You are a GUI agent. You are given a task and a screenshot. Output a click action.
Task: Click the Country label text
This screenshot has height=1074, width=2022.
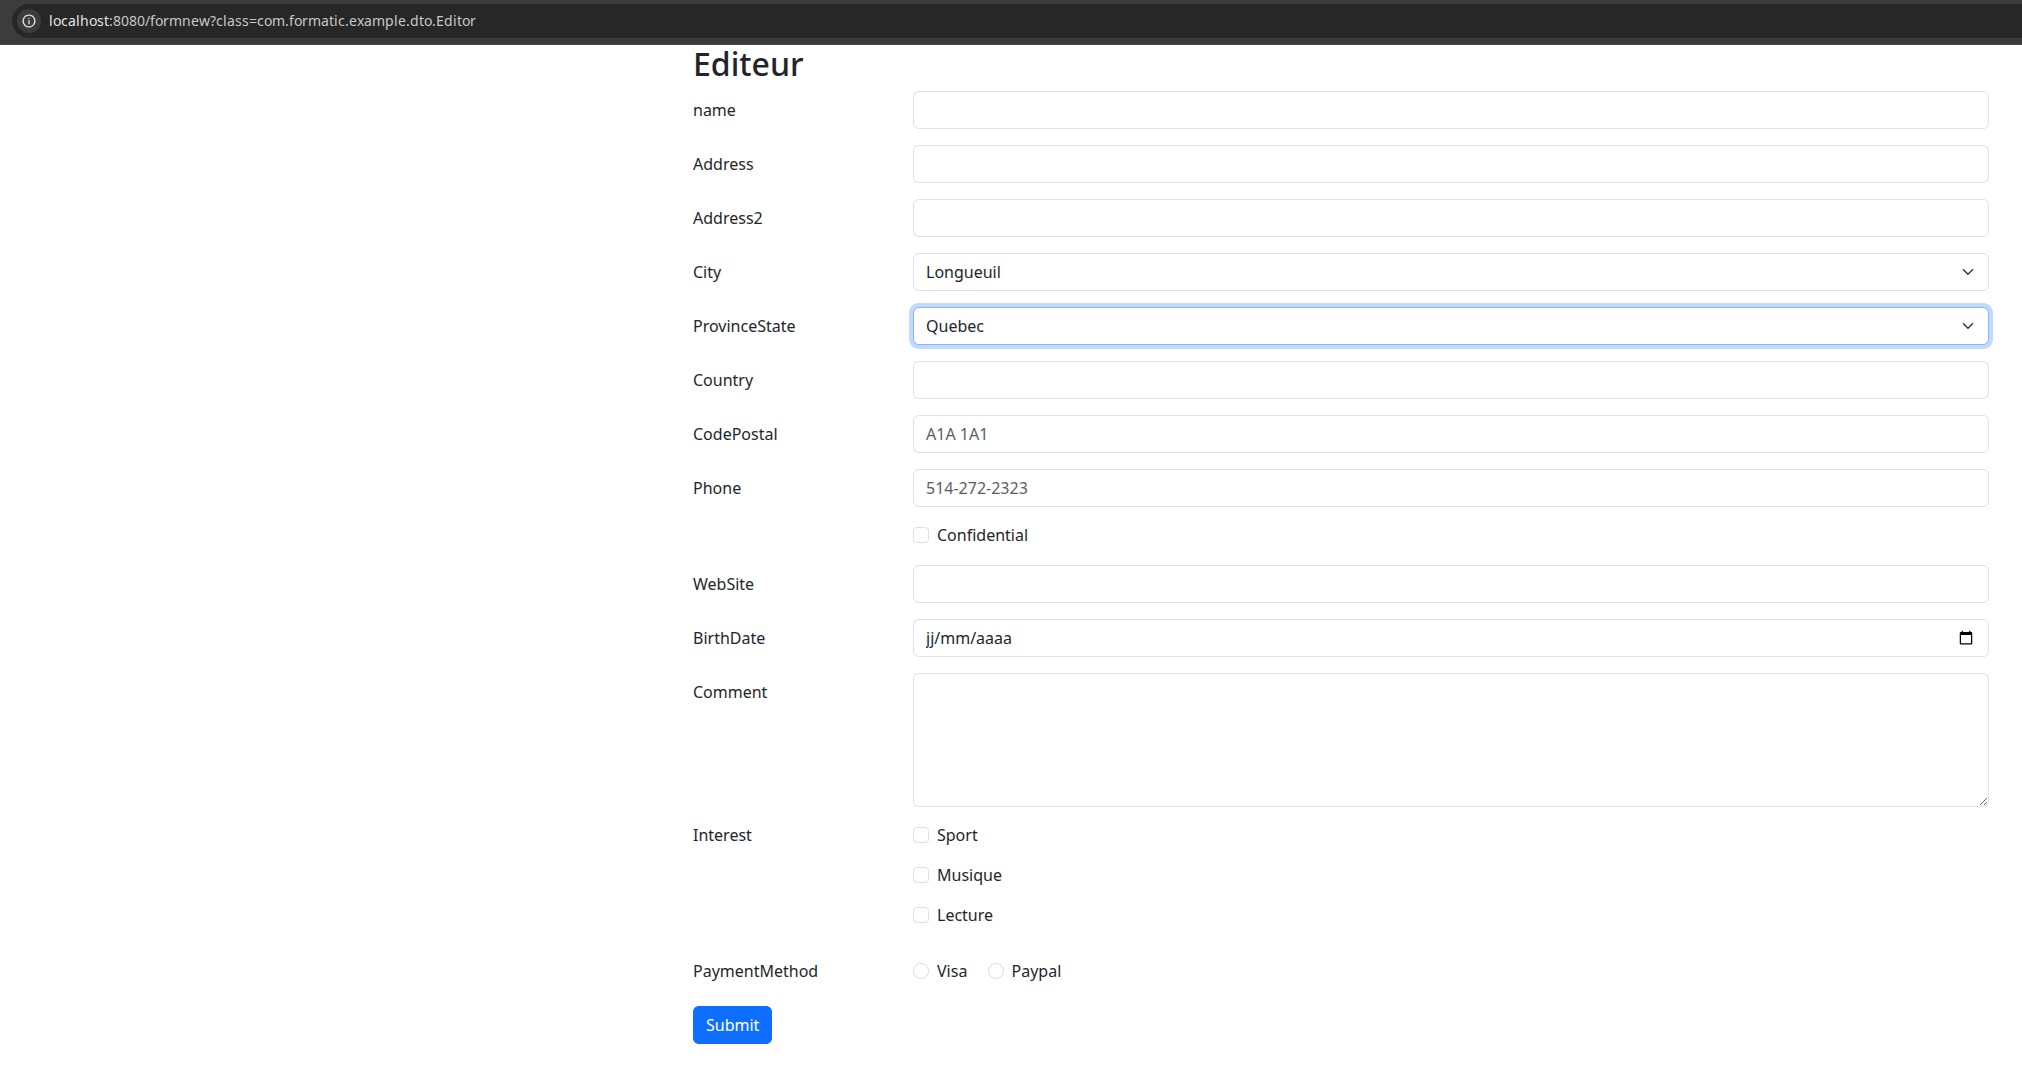tap(723, 380)
